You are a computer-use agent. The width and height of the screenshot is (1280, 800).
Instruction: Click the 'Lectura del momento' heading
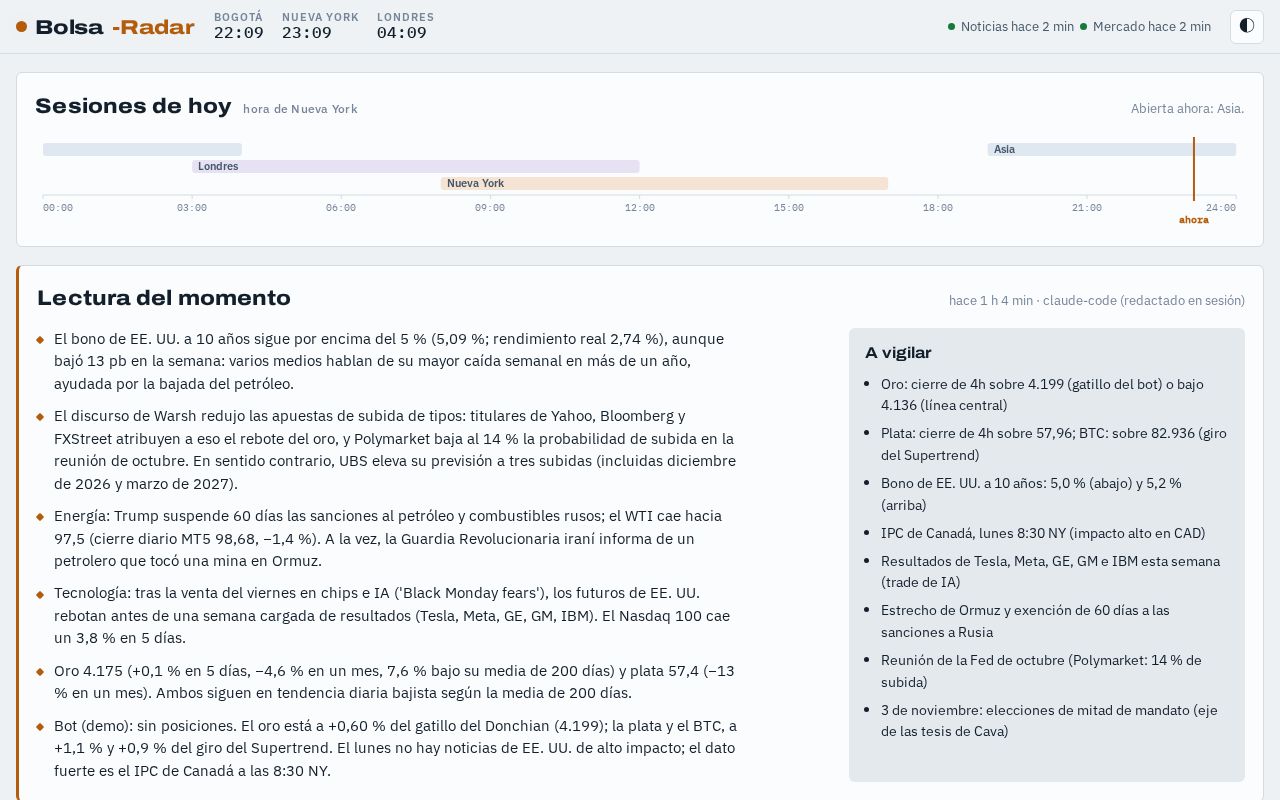pyautogui.click(x=164, y=298)
